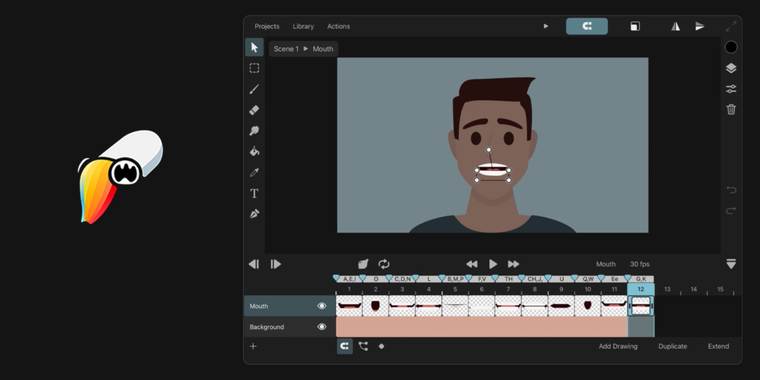Select the G,K frame label marker

coord(641,279)
